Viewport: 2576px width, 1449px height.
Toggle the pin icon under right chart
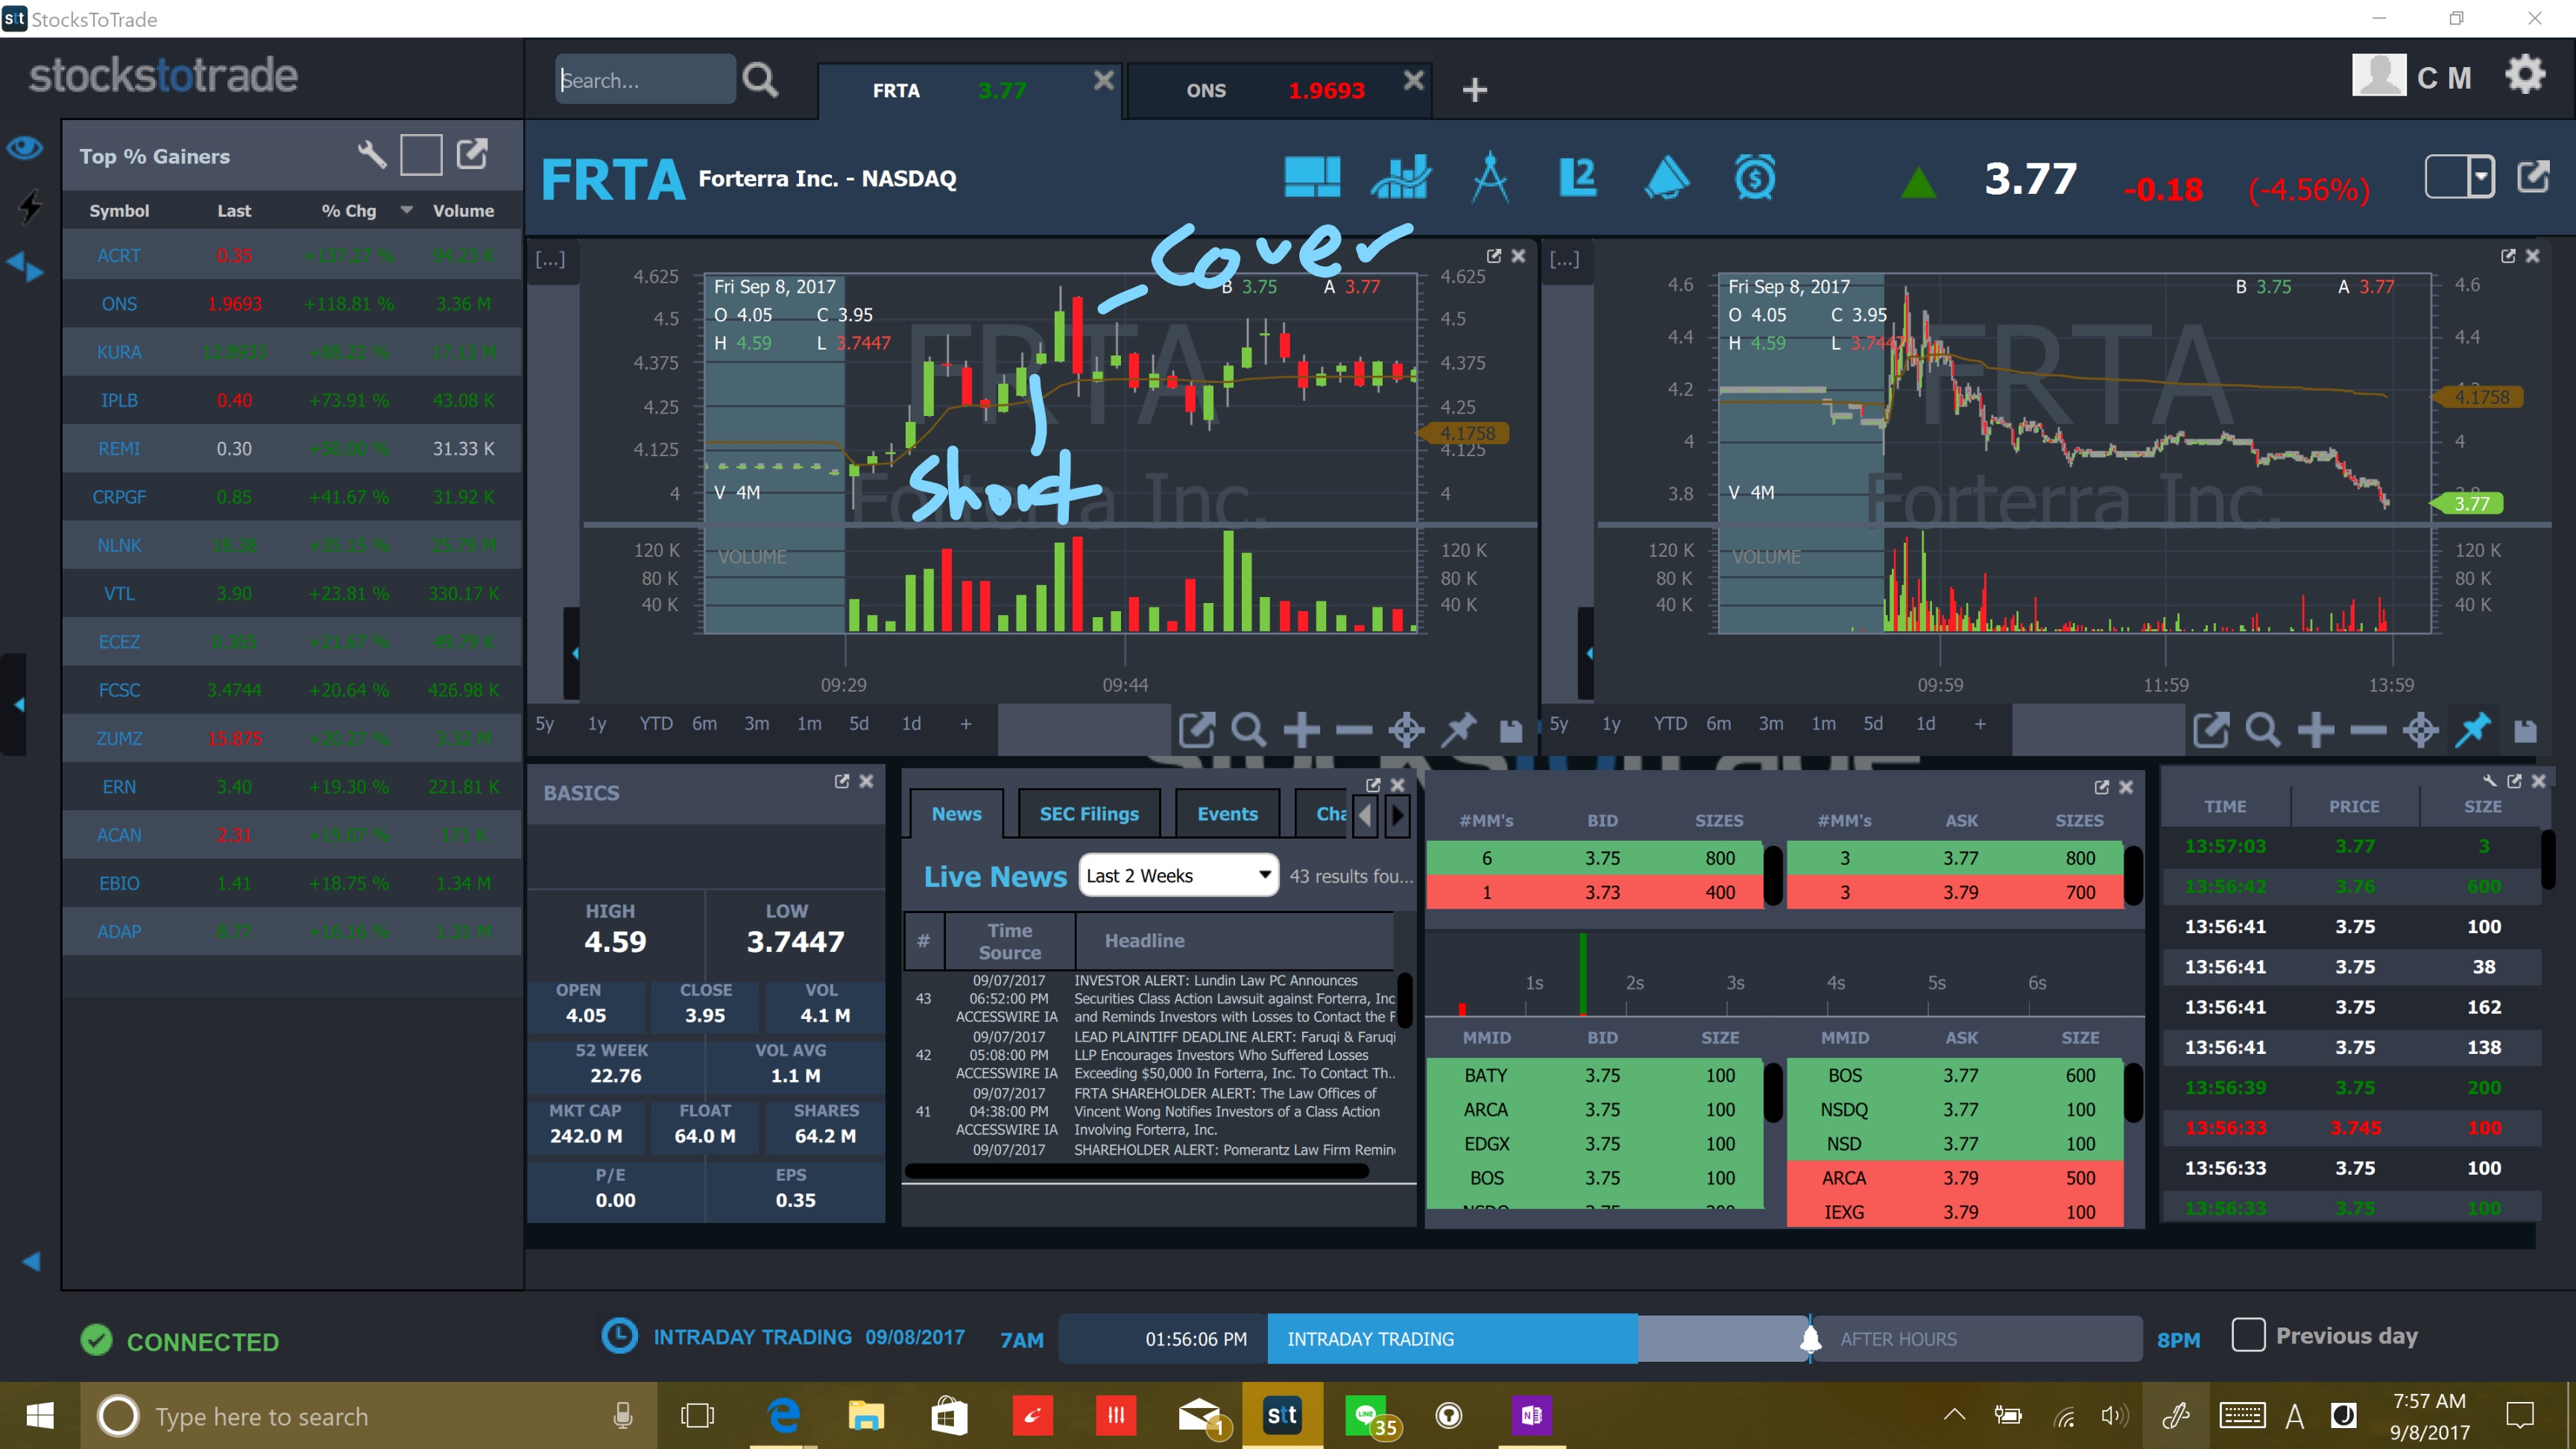coord(2473,730)
